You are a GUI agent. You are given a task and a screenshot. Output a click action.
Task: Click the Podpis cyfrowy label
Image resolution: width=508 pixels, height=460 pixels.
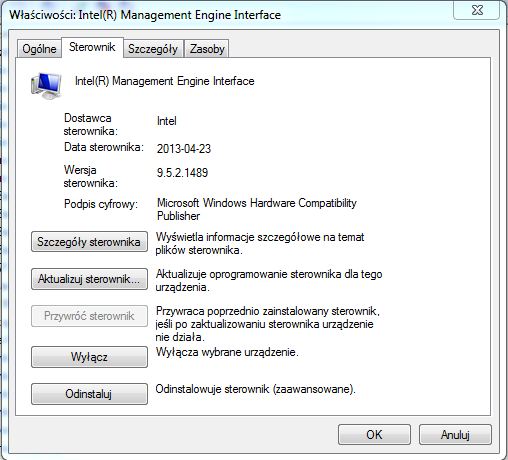(x=101, y=204)
